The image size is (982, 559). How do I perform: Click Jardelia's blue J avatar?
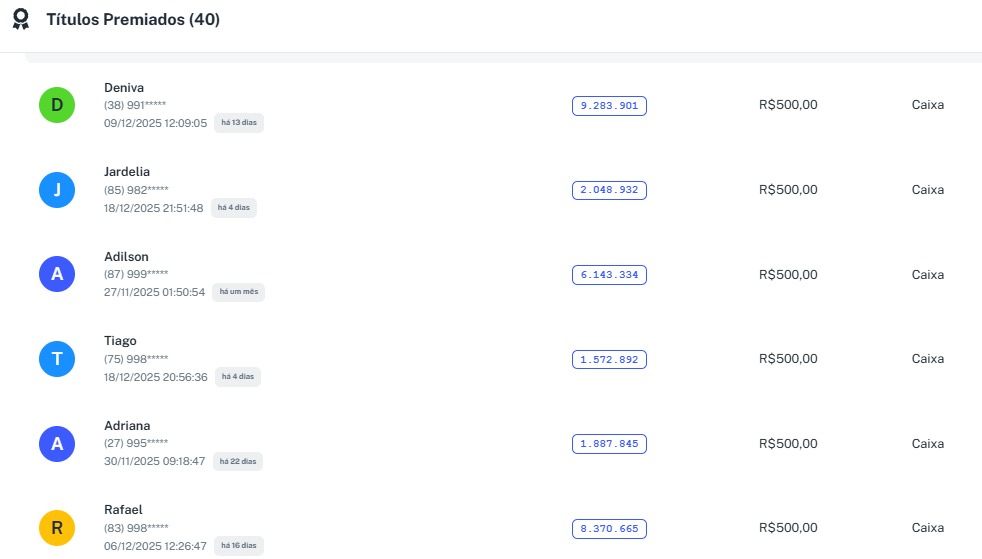pos(57,190)
